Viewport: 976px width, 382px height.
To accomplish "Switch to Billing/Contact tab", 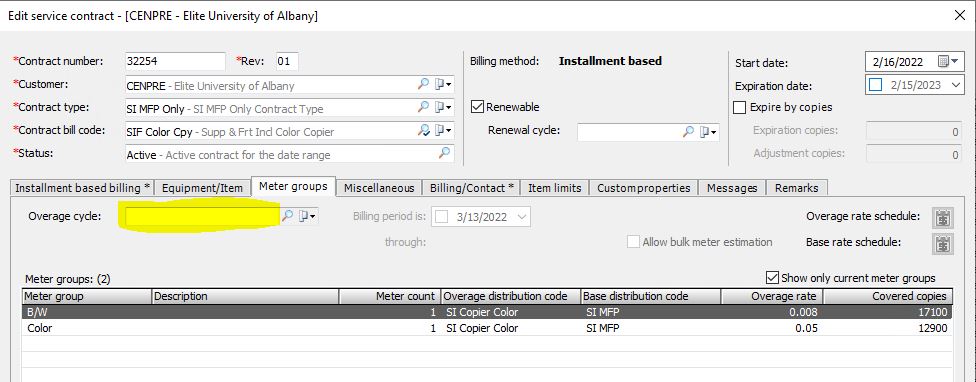I will [x=471, y=188].
